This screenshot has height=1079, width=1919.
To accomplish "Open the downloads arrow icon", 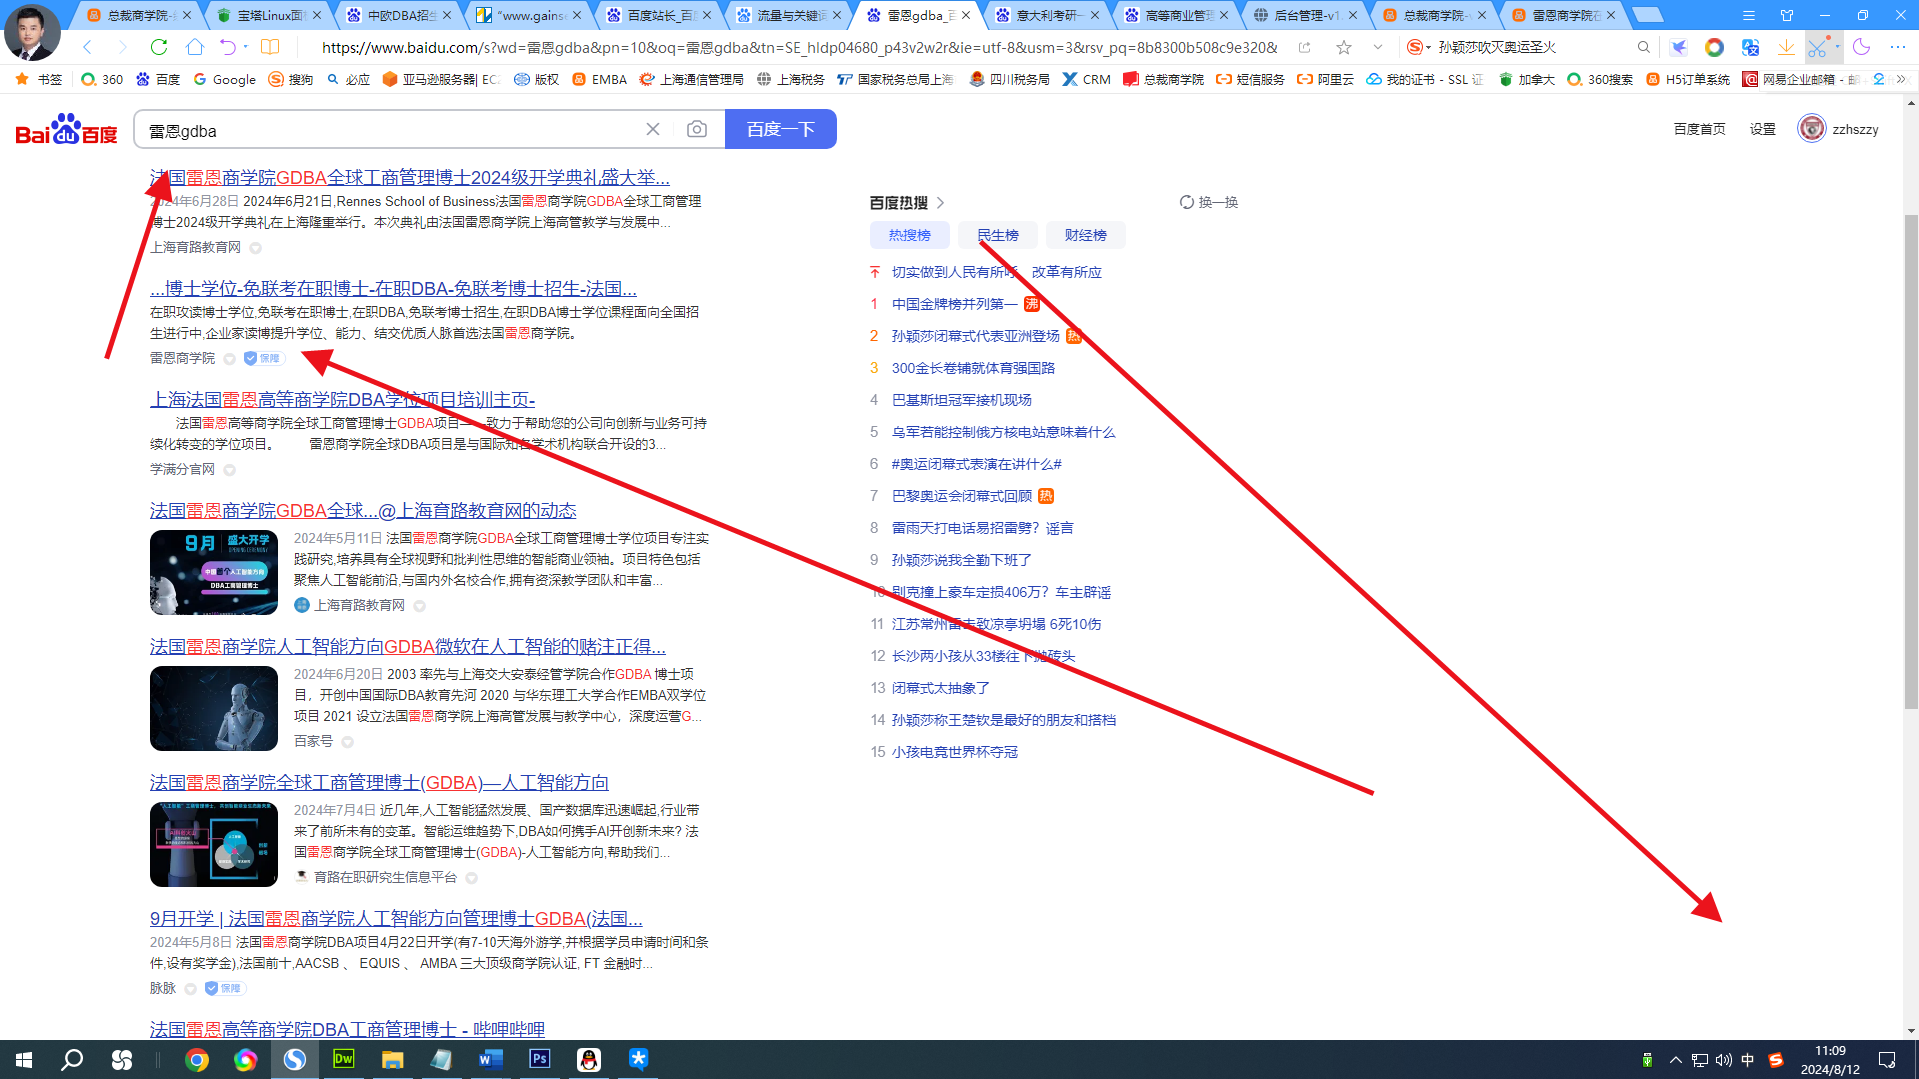I will [x=1786, y=47].
